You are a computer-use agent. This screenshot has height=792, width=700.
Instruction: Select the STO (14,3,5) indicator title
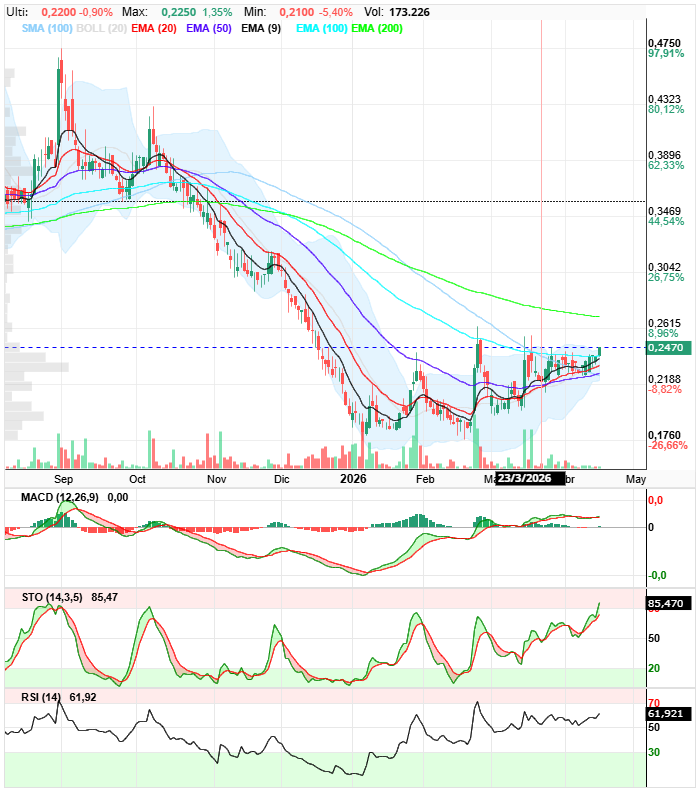[x=52, y=598]
